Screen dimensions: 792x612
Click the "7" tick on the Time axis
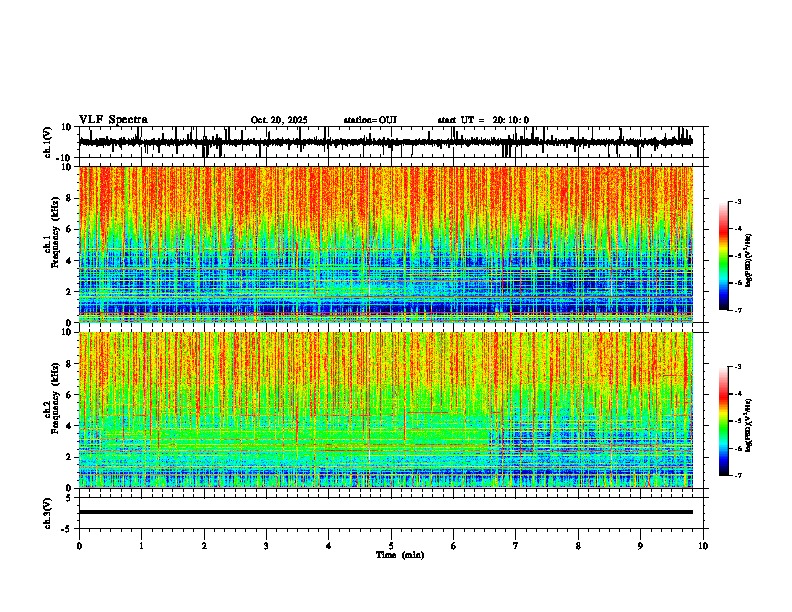[516, 546]
